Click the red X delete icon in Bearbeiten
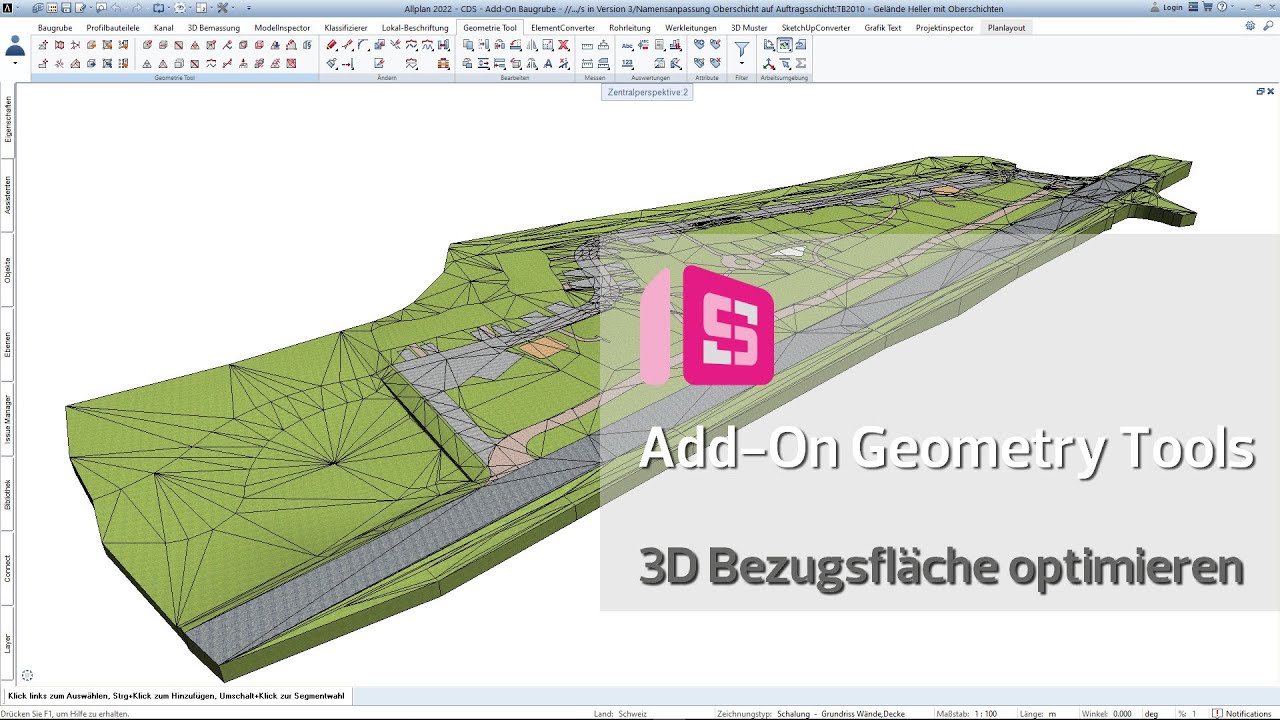This screenshot has width=1280, height=720. 563,44
